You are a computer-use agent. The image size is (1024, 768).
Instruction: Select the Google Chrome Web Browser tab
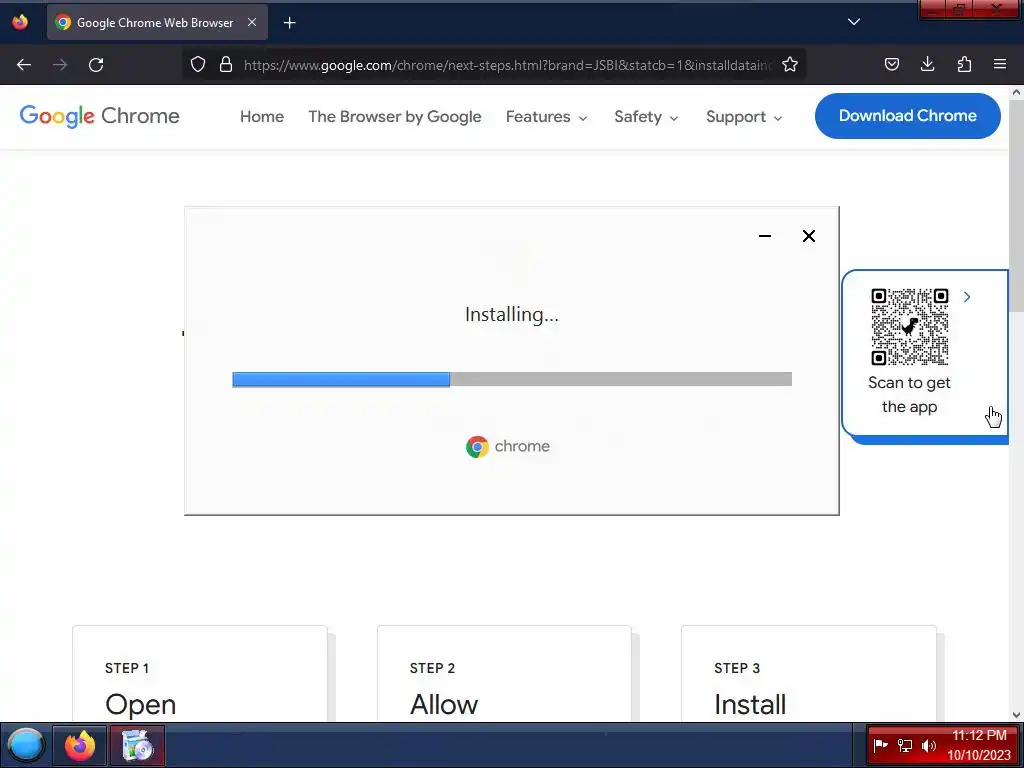[x=157, y=22]
